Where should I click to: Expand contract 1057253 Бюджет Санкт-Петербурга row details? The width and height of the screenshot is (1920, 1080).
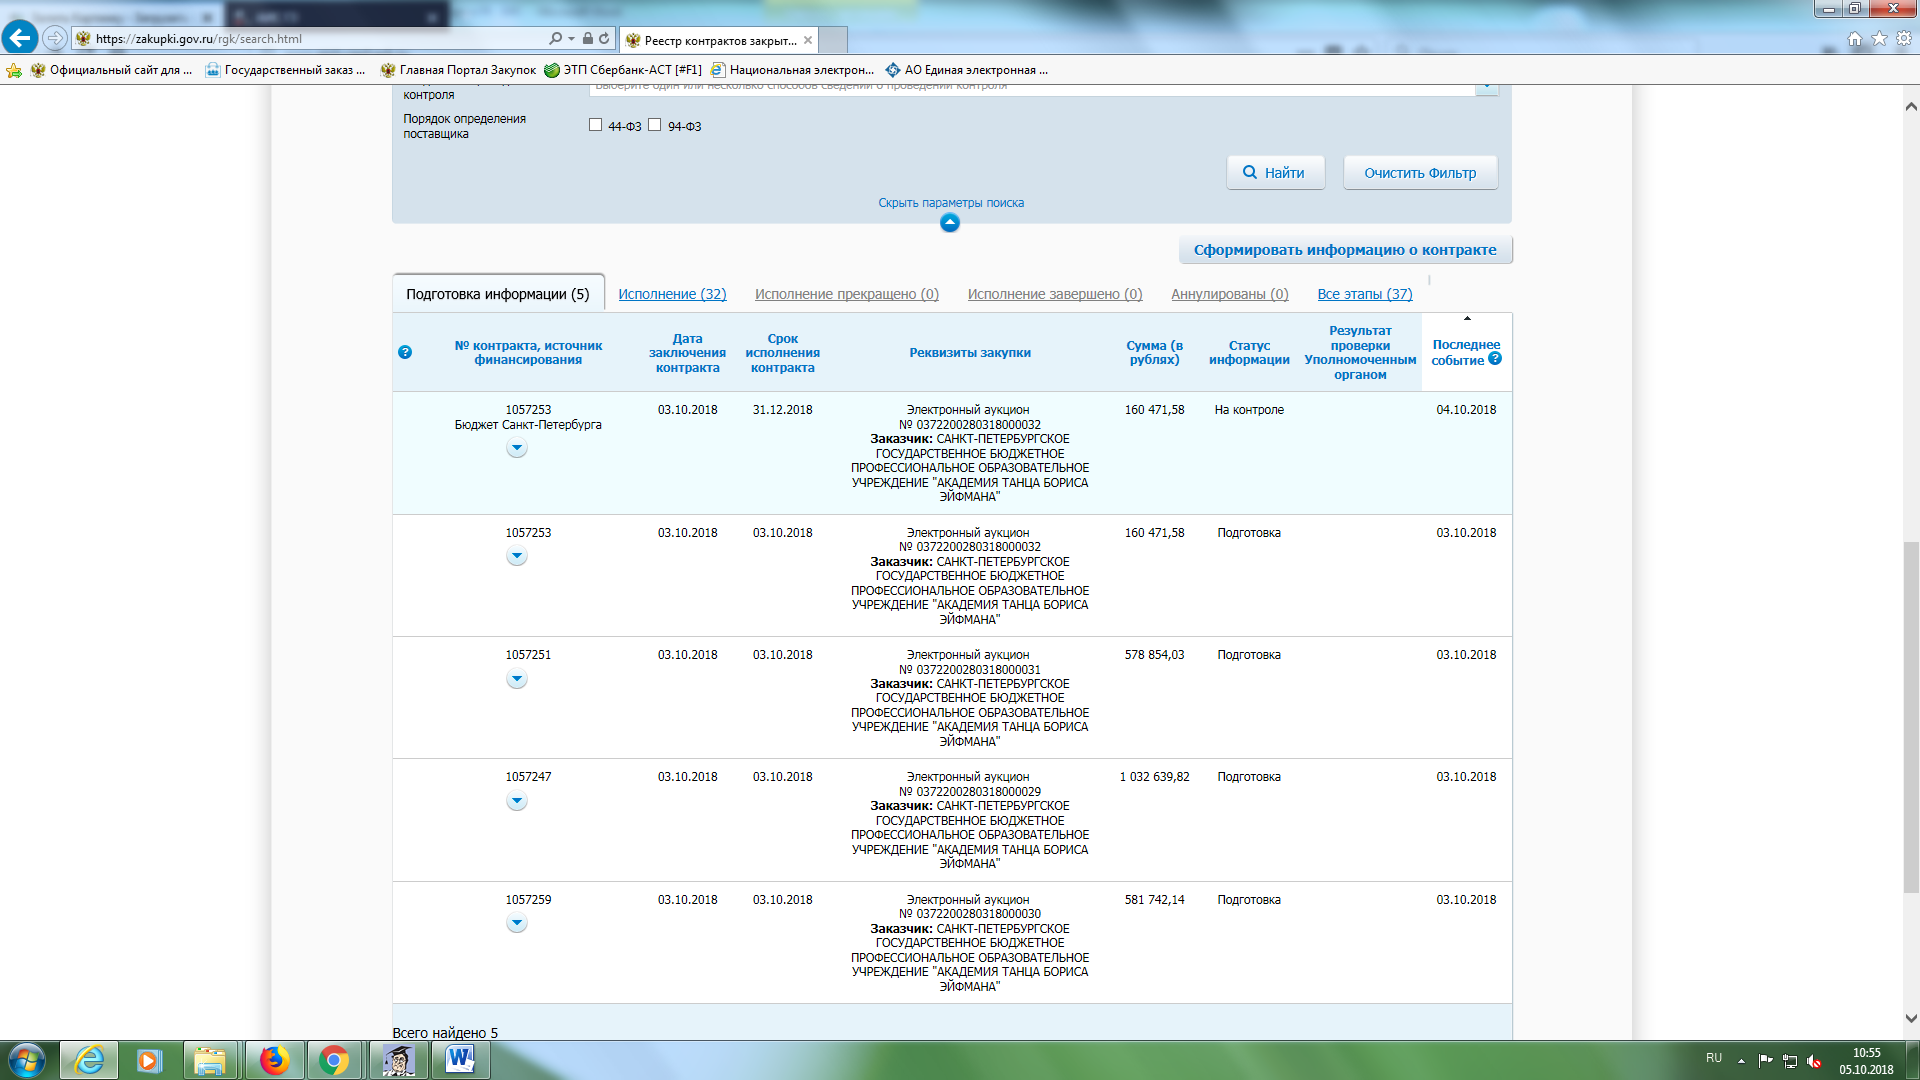click(x=516, y=449)
